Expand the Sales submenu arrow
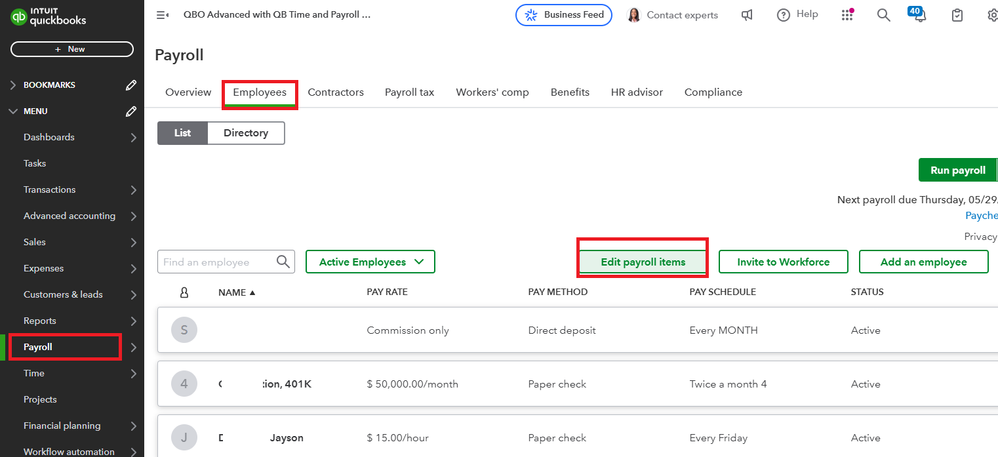This screenshot has height=457, width=998. point(133,242)
